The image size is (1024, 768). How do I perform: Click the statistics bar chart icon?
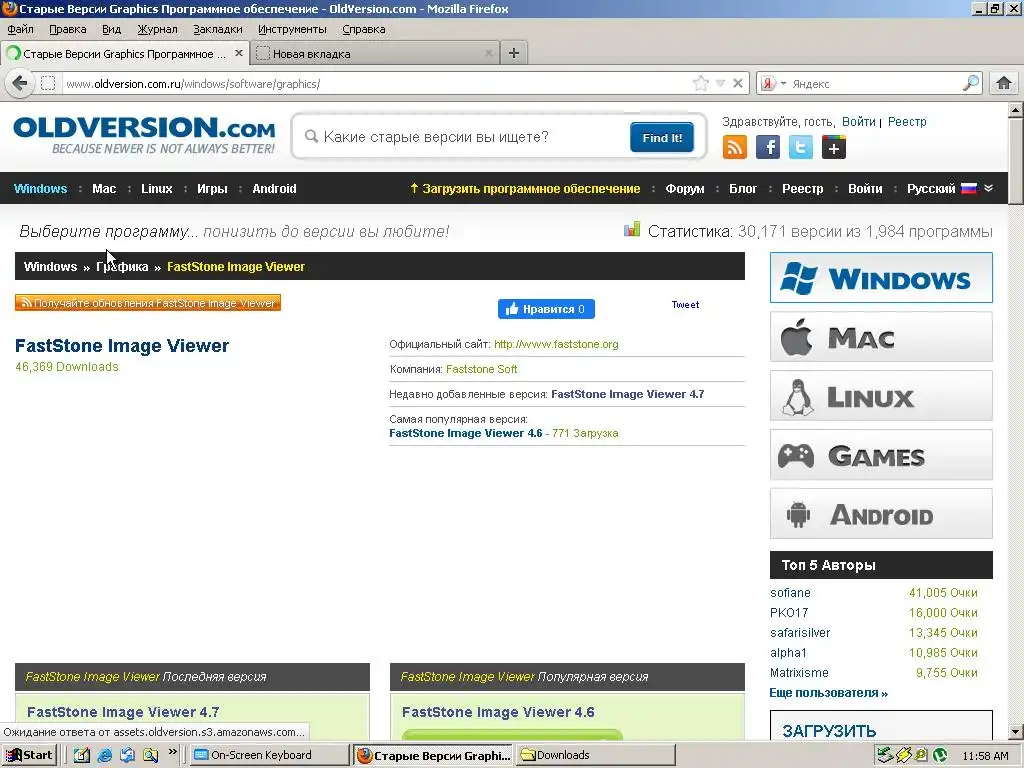pos(632,229)
